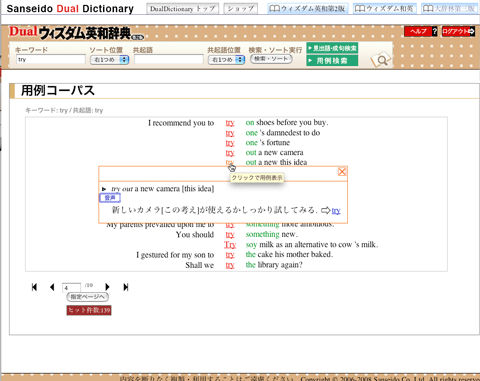Click the red ヒット件数:139 hit count label
Screen dimensions: 480x381
pyautogui.click(x=89, y=310)
